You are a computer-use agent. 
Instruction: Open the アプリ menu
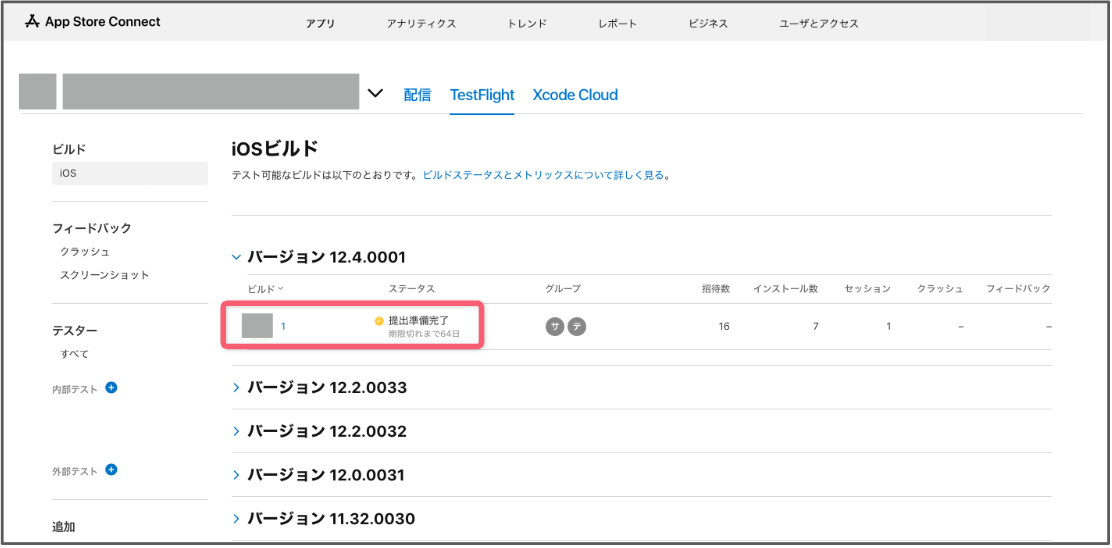[321, 23]
